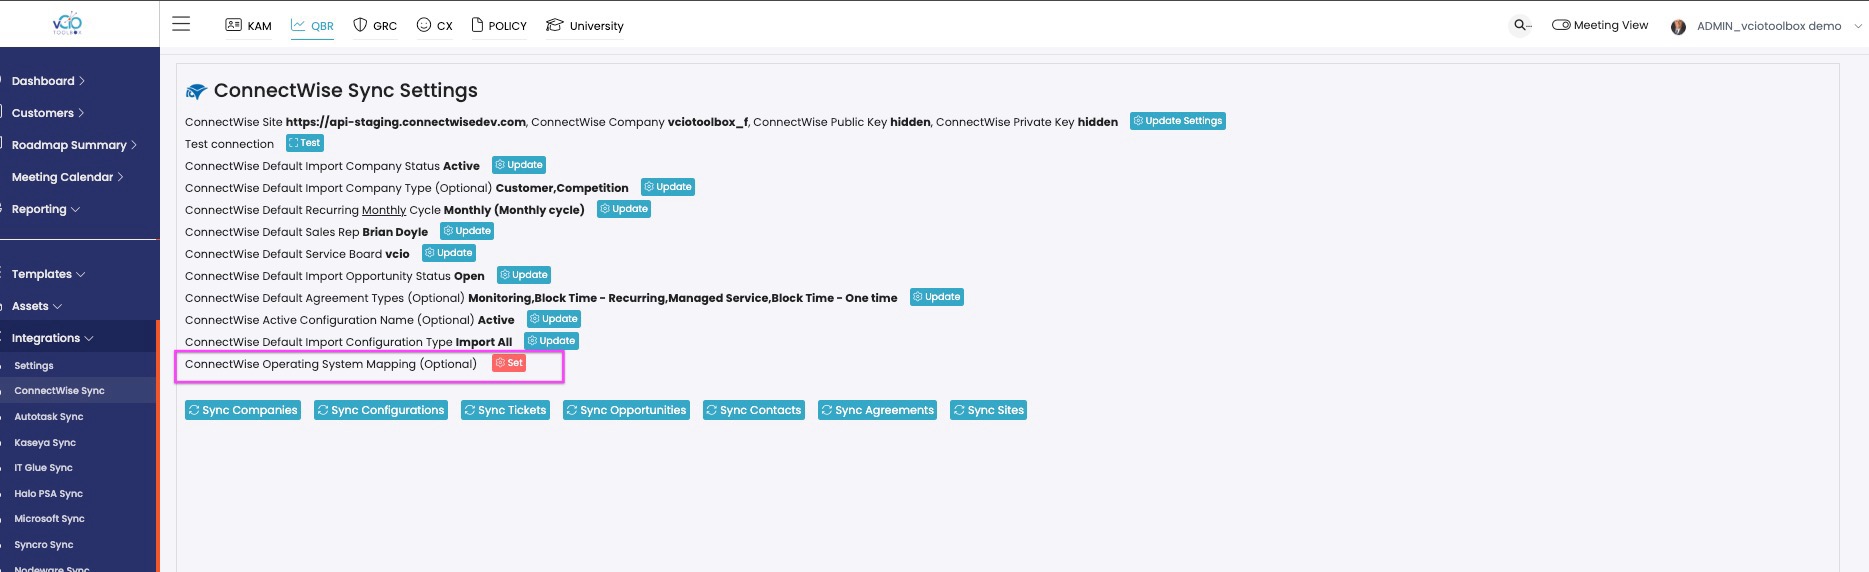Viewport: 1869px width, 572px height.
Task: Click the ConnectWise logo icon beside title
Action: (x=196, y=92)
